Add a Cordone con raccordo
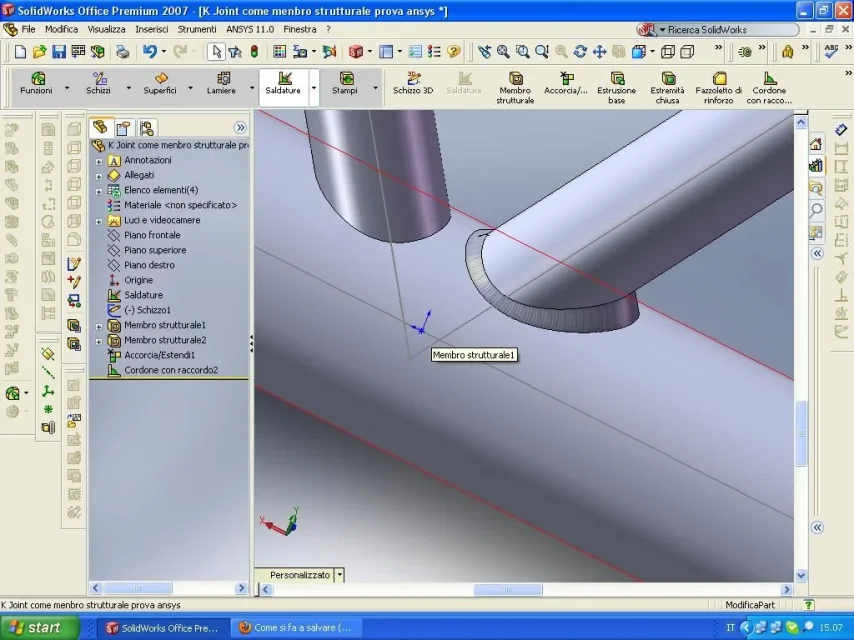The height and width of the screenshot is (640, 854). (769, 88)
